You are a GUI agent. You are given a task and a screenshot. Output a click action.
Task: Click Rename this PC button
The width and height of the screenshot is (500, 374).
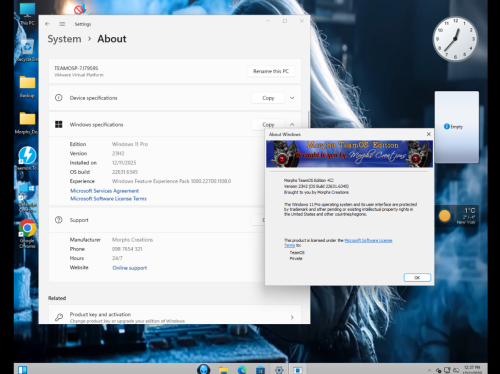[271, 71]
